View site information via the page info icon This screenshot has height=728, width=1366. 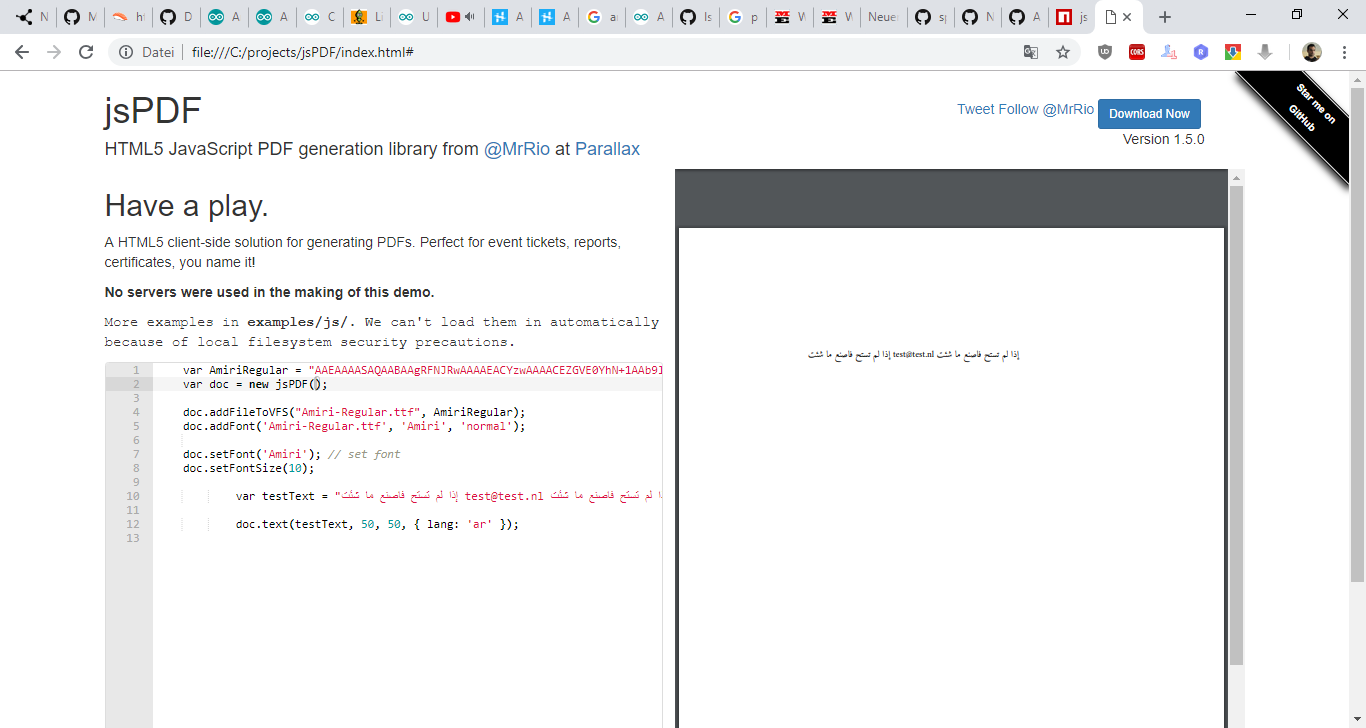127,51
